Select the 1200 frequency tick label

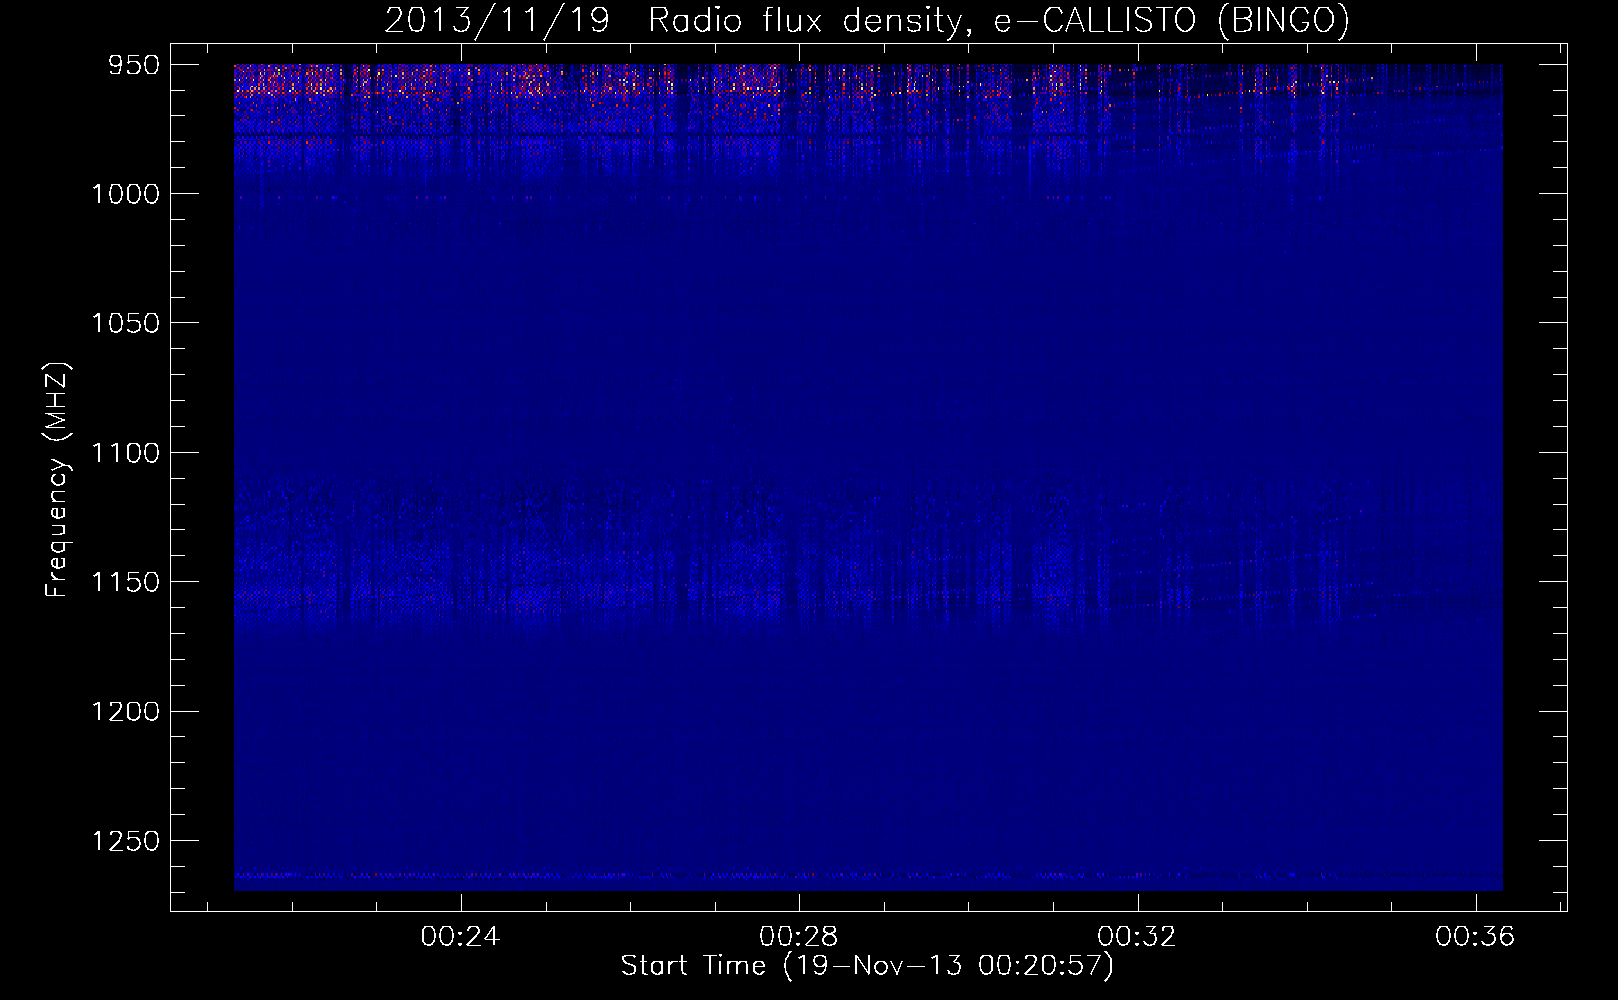[x=125, y=711]
